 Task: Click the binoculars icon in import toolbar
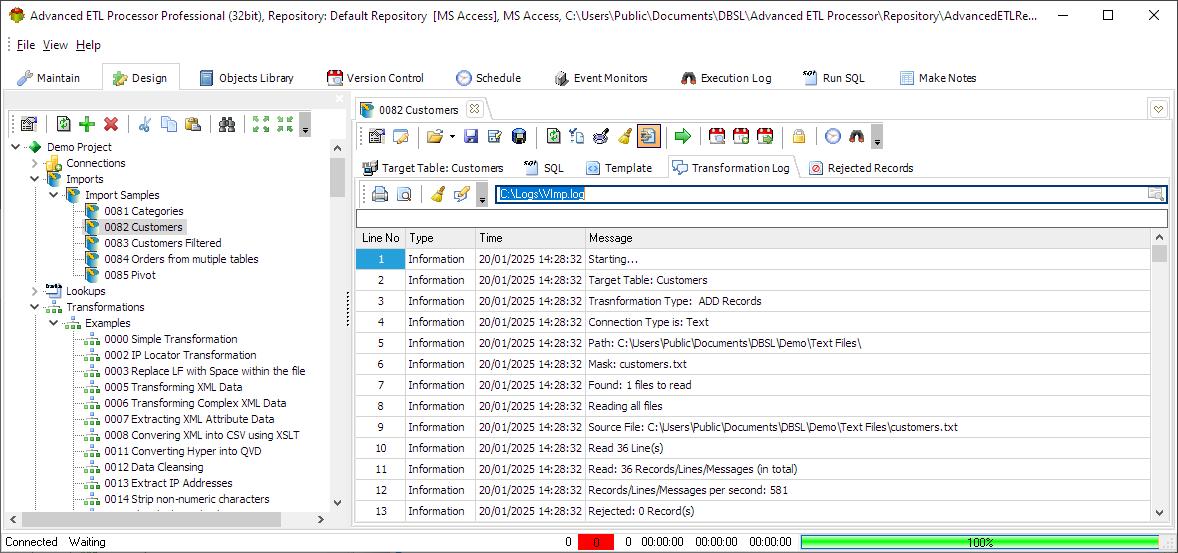coord(857,136)
